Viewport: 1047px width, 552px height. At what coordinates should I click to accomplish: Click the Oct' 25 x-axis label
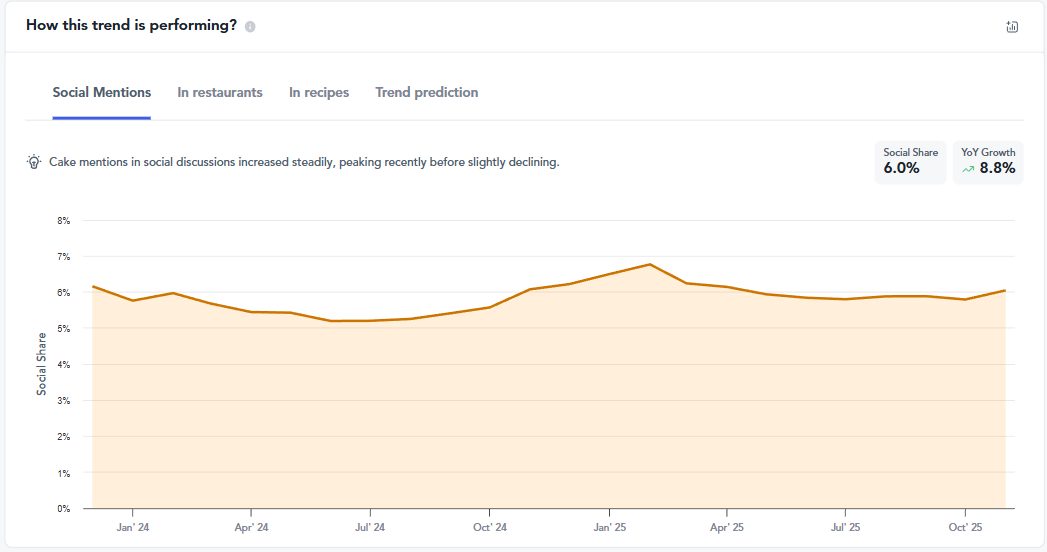[965, 527]
